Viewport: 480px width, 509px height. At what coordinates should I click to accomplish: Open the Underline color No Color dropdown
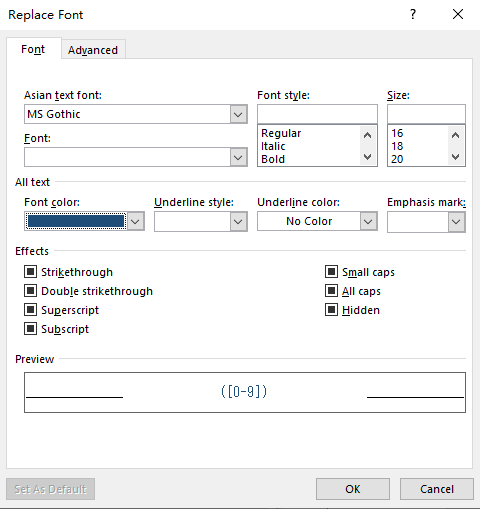click(x=368, y=221)
